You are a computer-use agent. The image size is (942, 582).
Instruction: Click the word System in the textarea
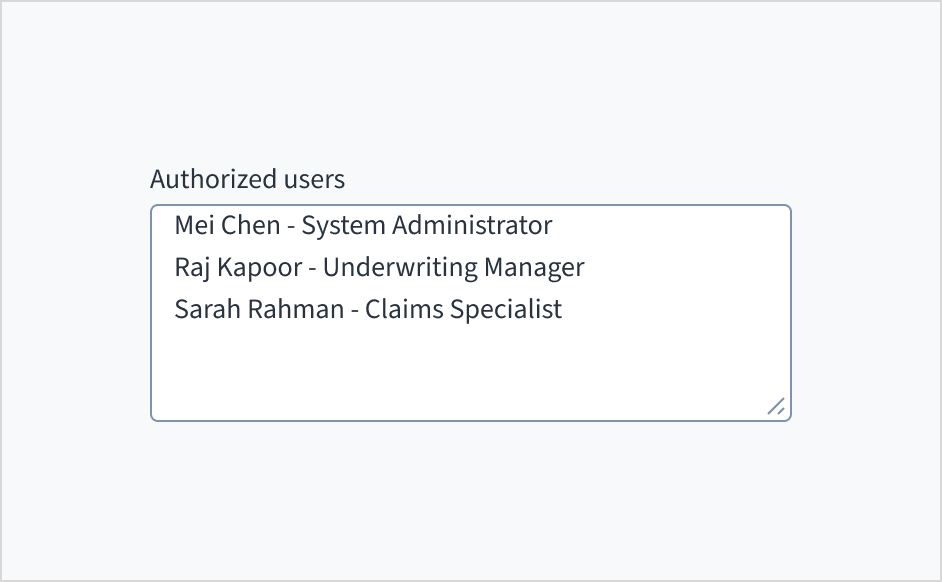click(343, 225)
